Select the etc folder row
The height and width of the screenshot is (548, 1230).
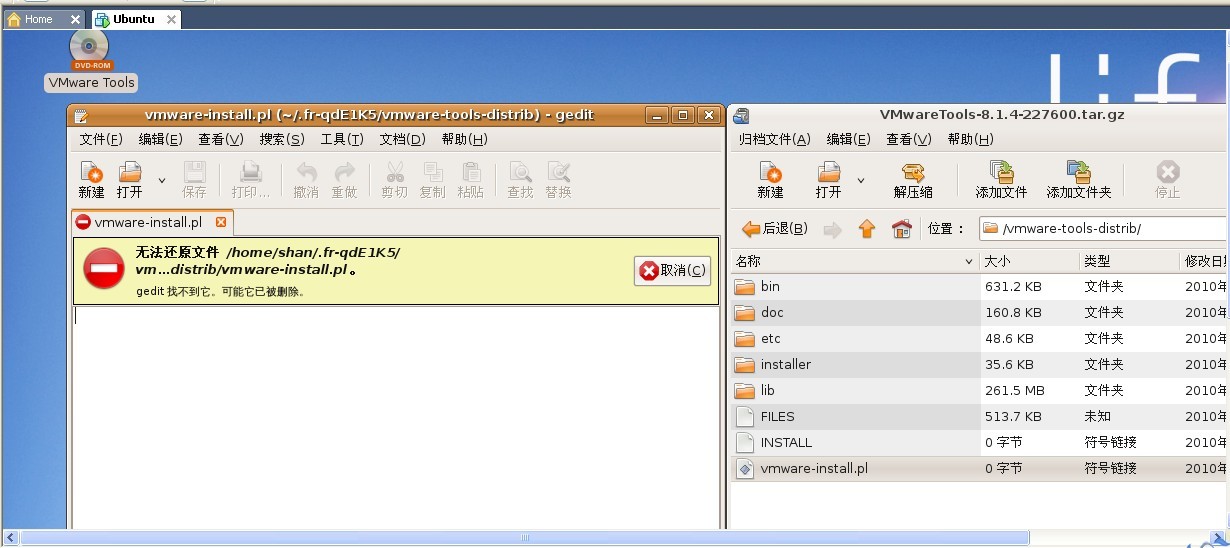[980, 339]
